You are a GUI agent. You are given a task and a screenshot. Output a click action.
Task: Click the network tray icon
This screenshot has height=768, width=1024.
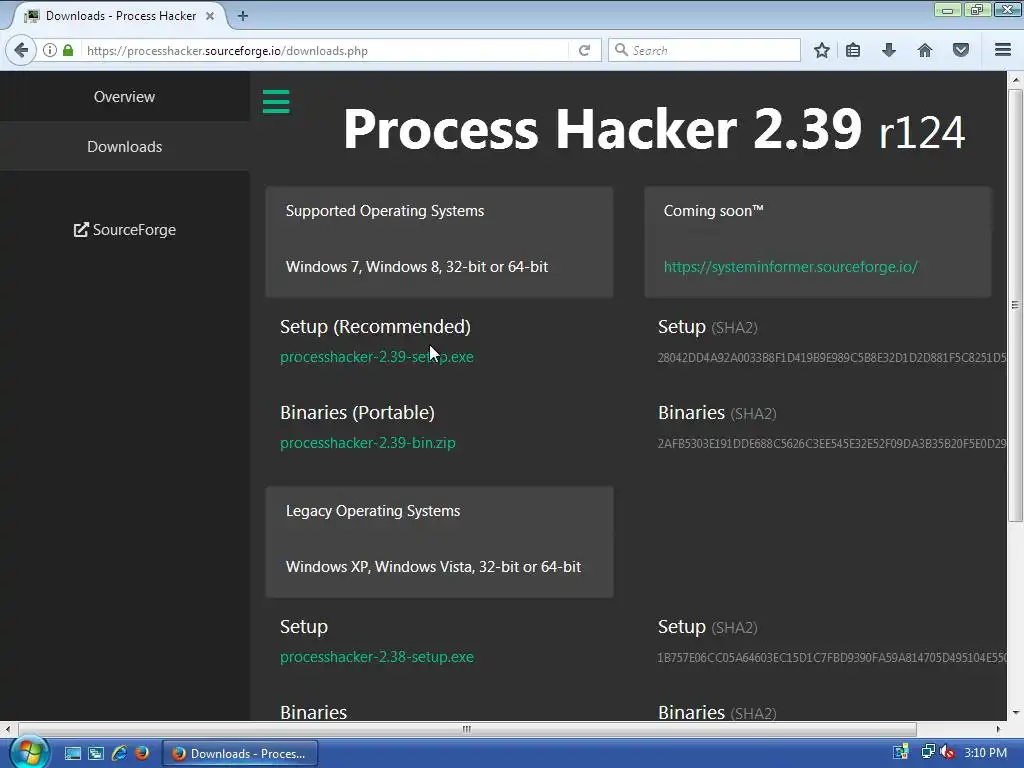(928, 752)
